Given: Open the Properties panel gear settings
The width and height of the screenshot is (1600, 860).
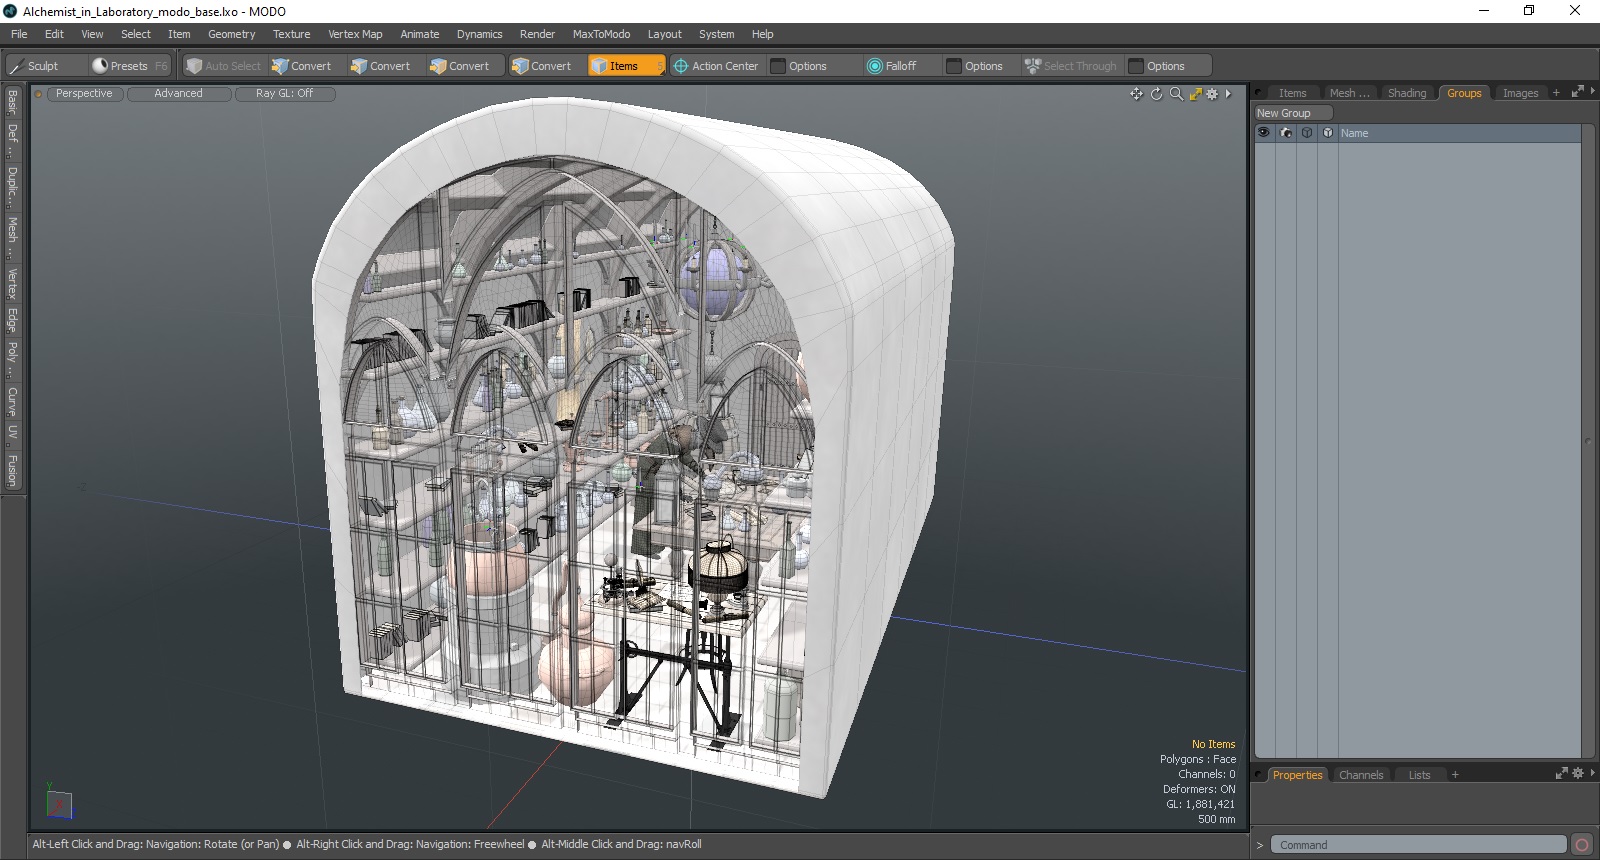Looking at the screenshot, I should tap(1578, 774).
